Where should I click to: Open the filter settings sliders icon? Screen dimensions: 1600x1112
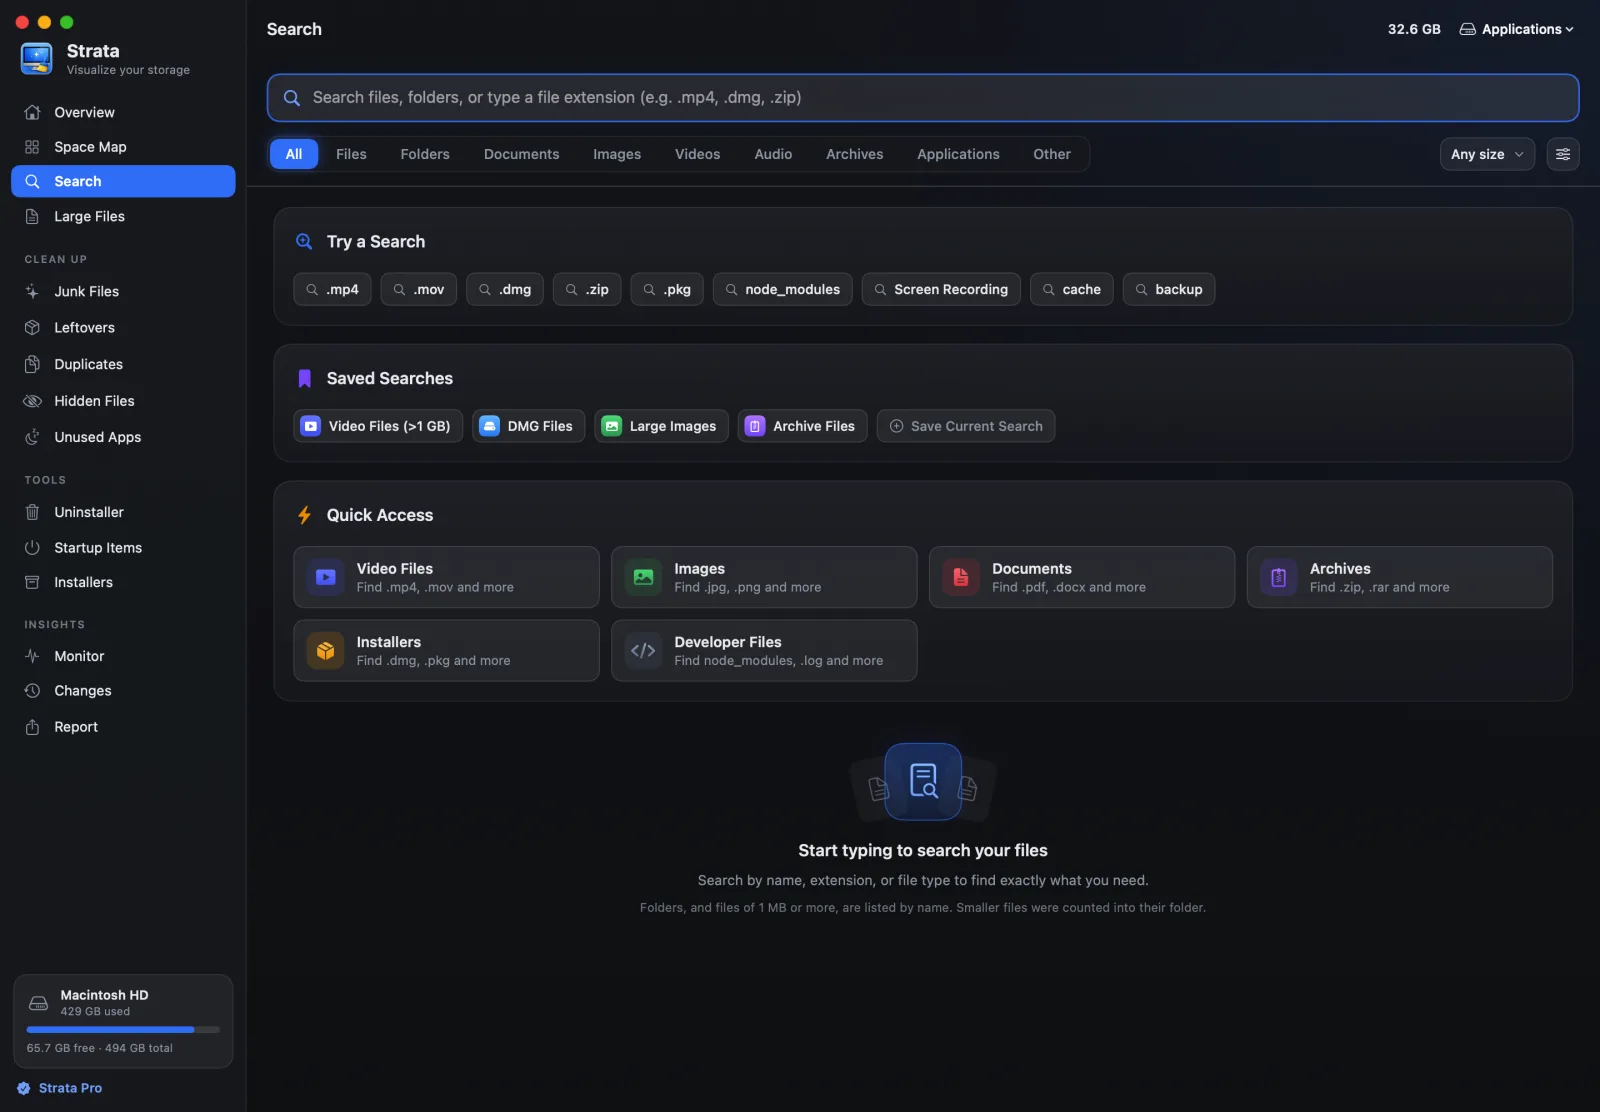(x=1562, y=154)
